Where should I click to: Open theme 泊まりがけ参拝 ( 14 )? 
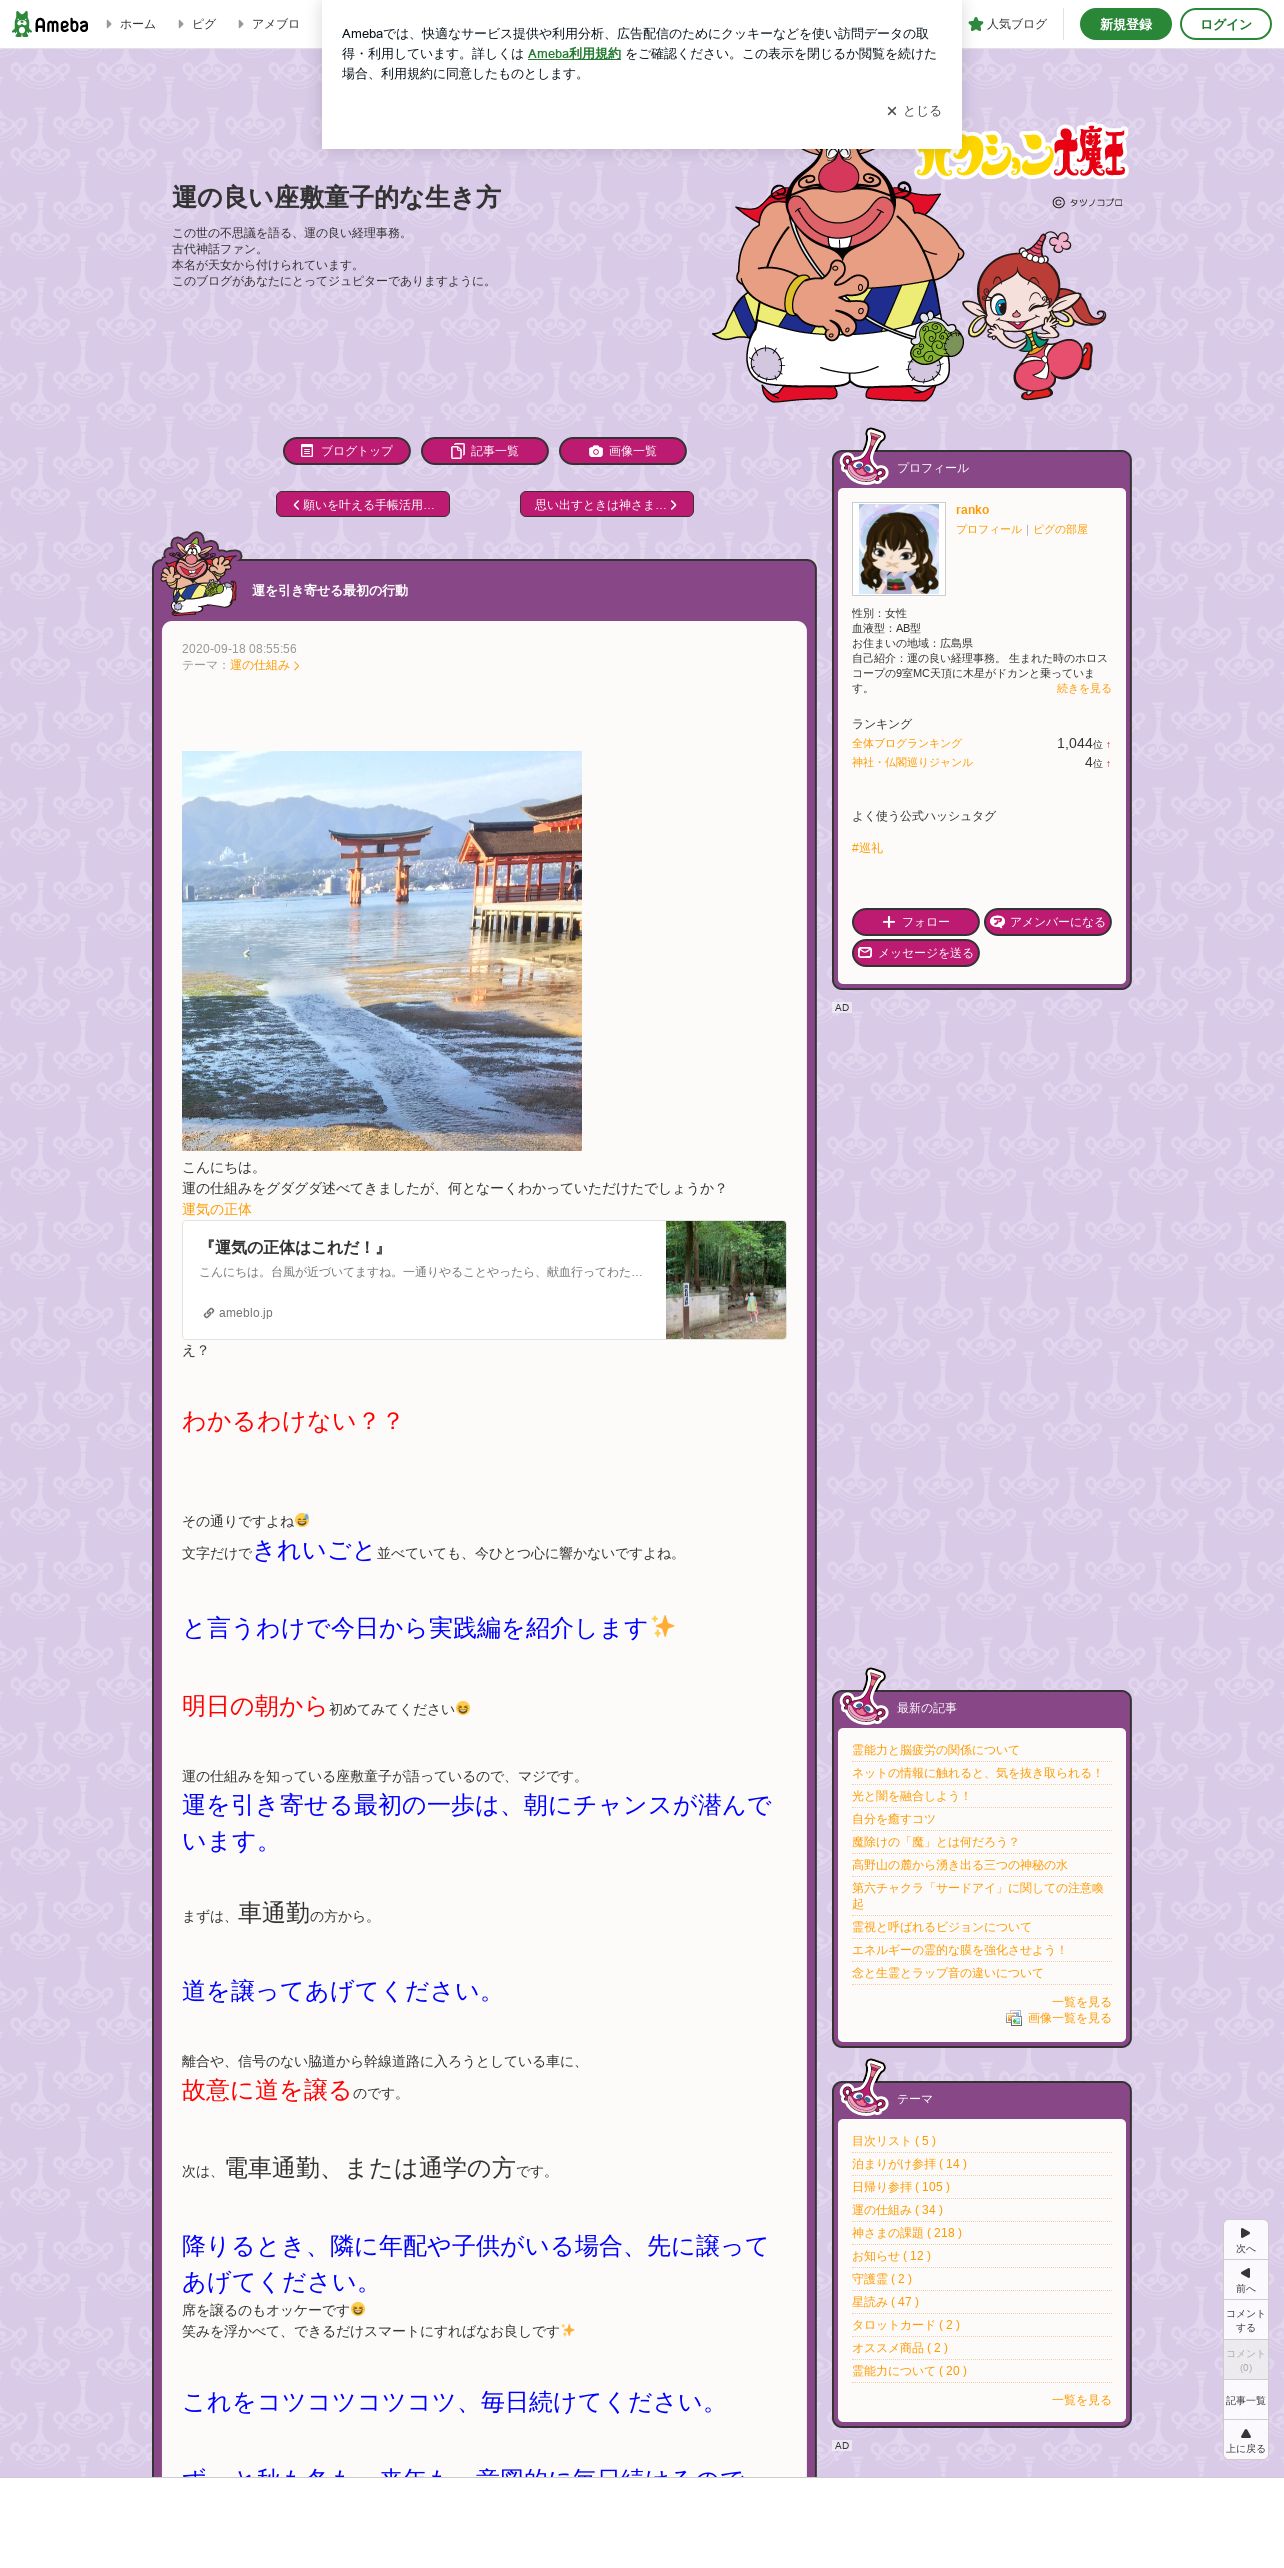909,2164
